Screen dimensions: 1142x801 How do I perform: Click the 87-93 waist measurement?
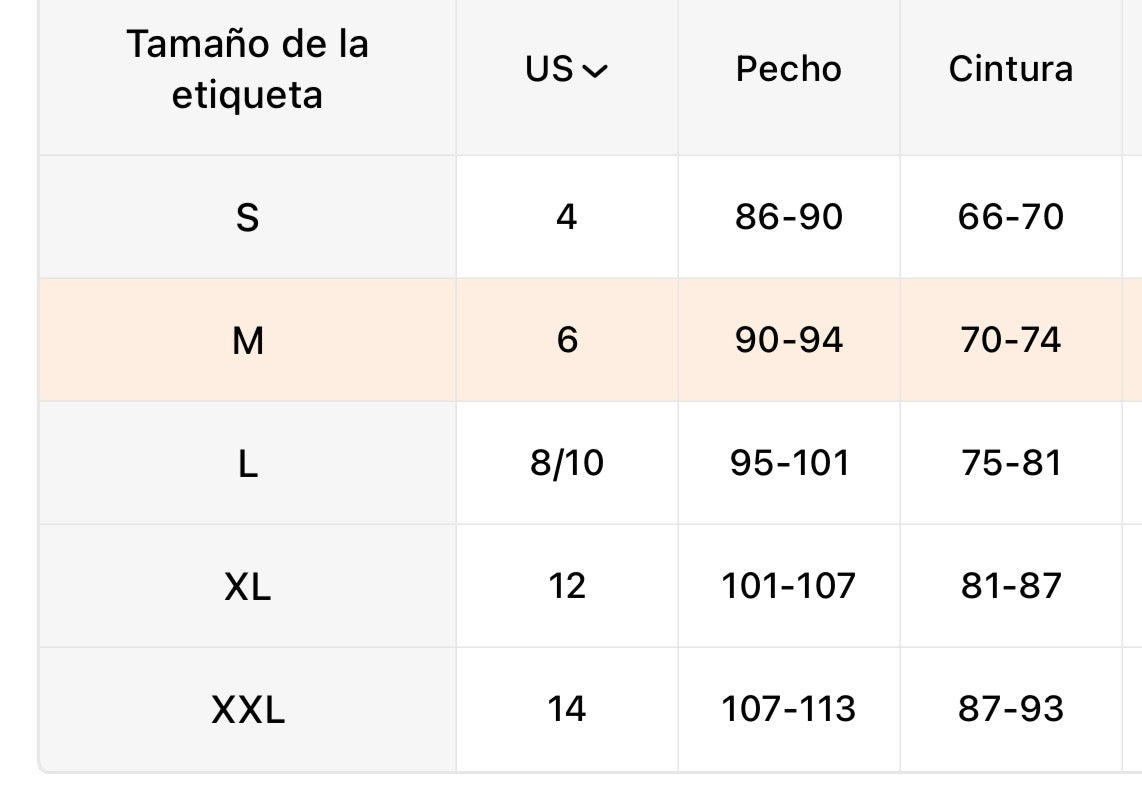(1011, 709)
